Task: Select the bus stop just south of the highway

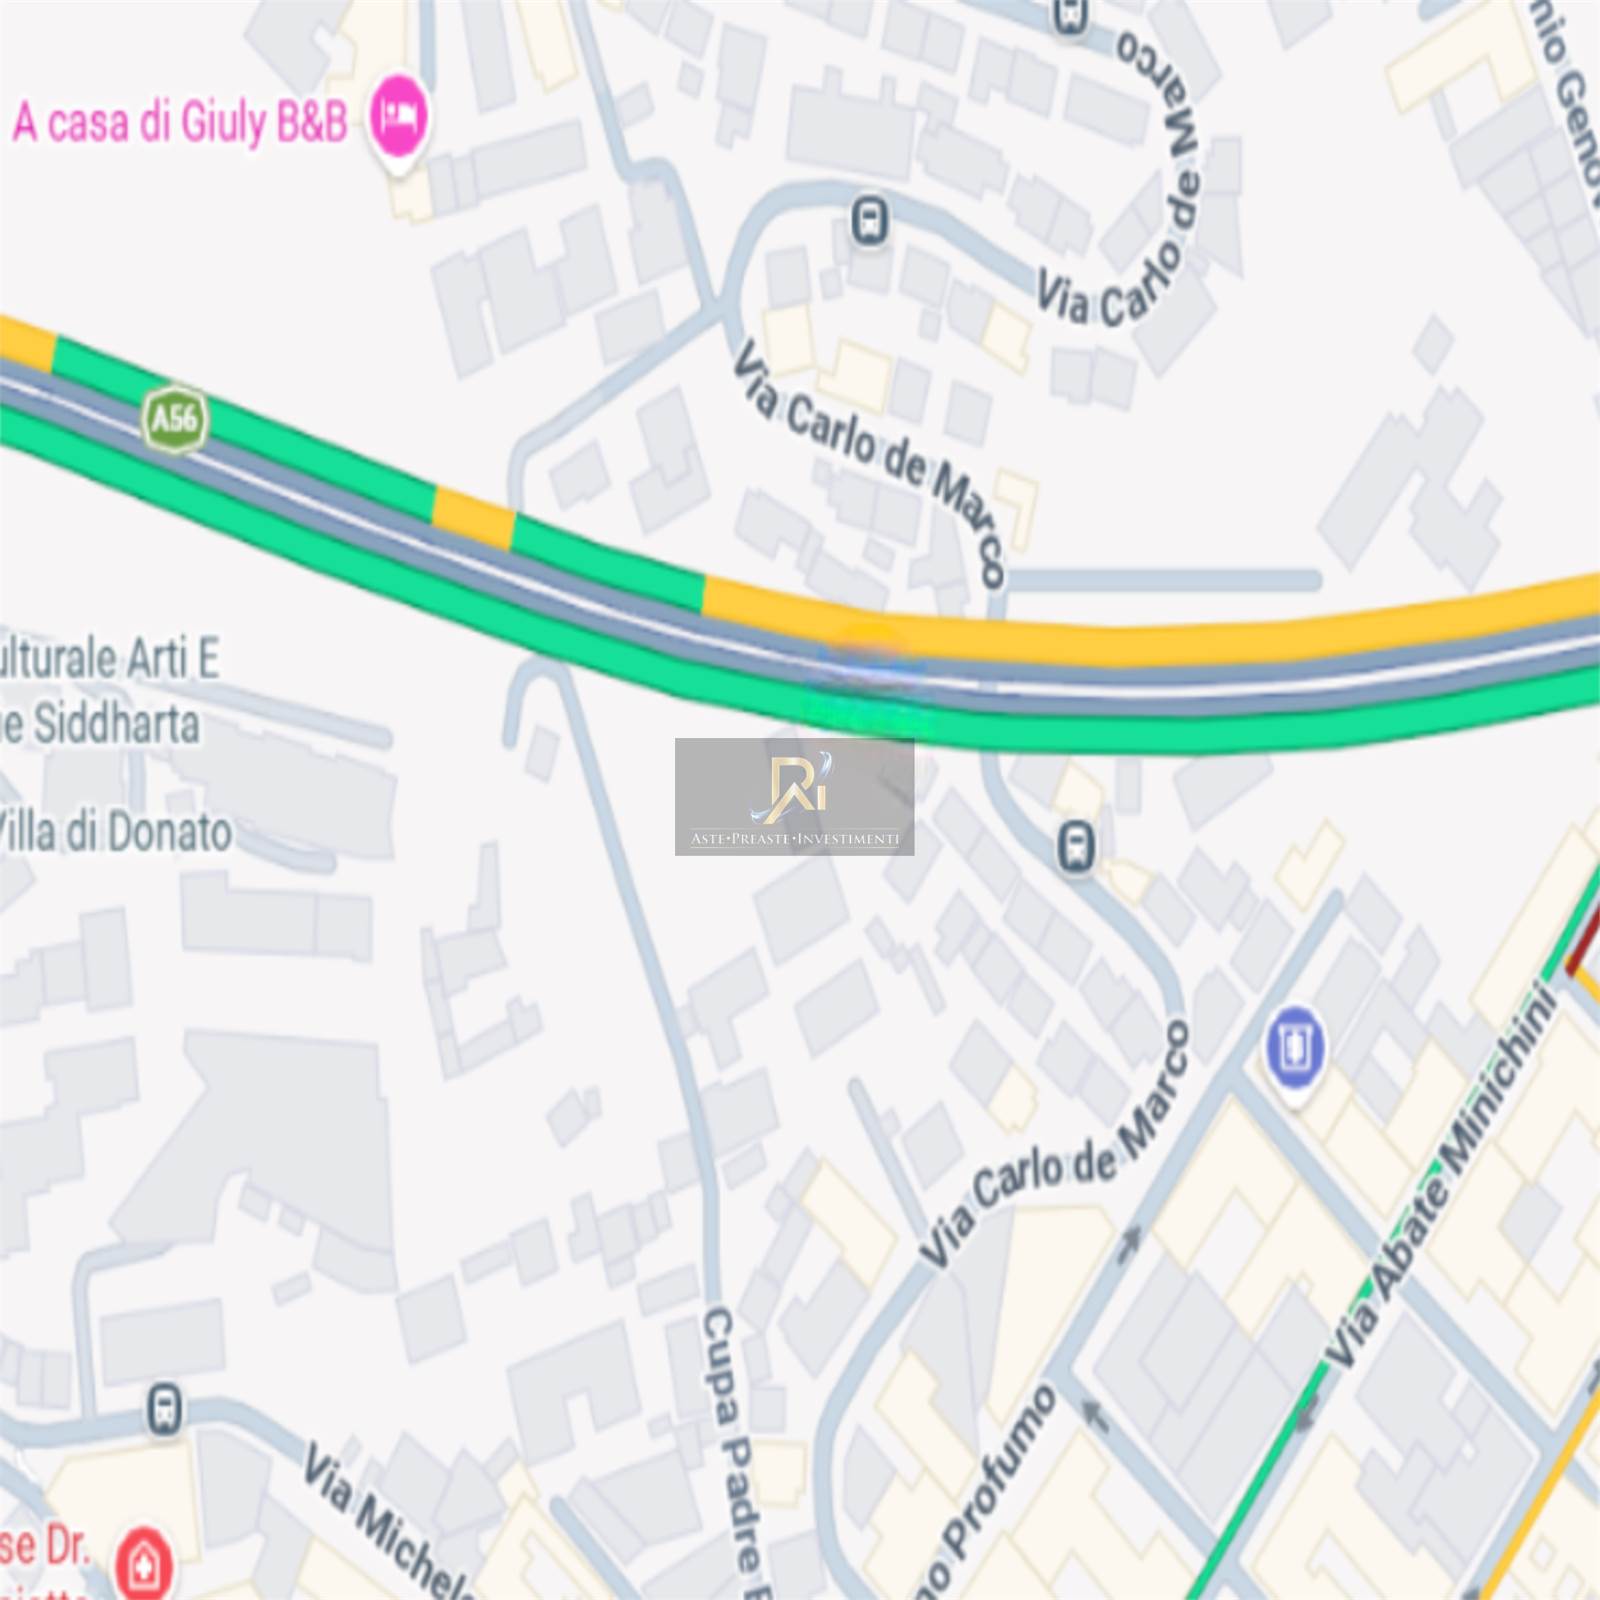Action: pyautogui.click(x=1076, y=847)
